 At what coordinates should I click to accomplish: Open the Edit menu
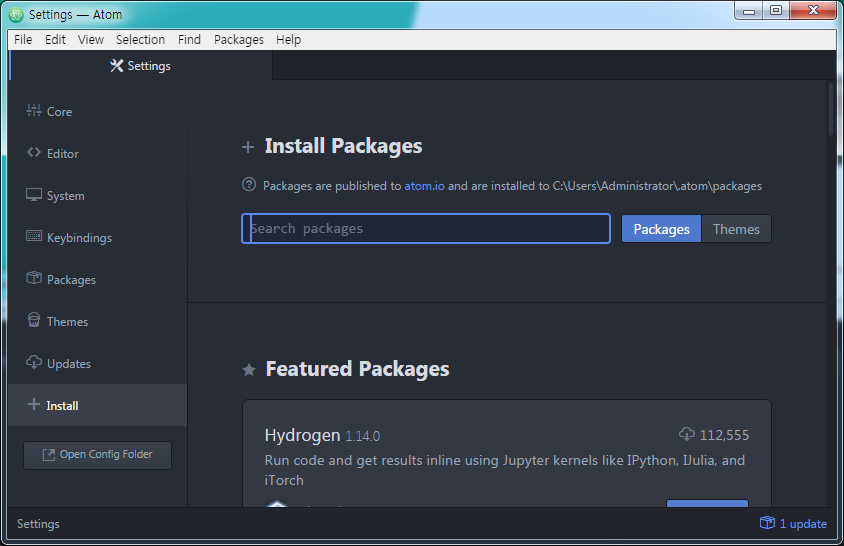(55, 40)
